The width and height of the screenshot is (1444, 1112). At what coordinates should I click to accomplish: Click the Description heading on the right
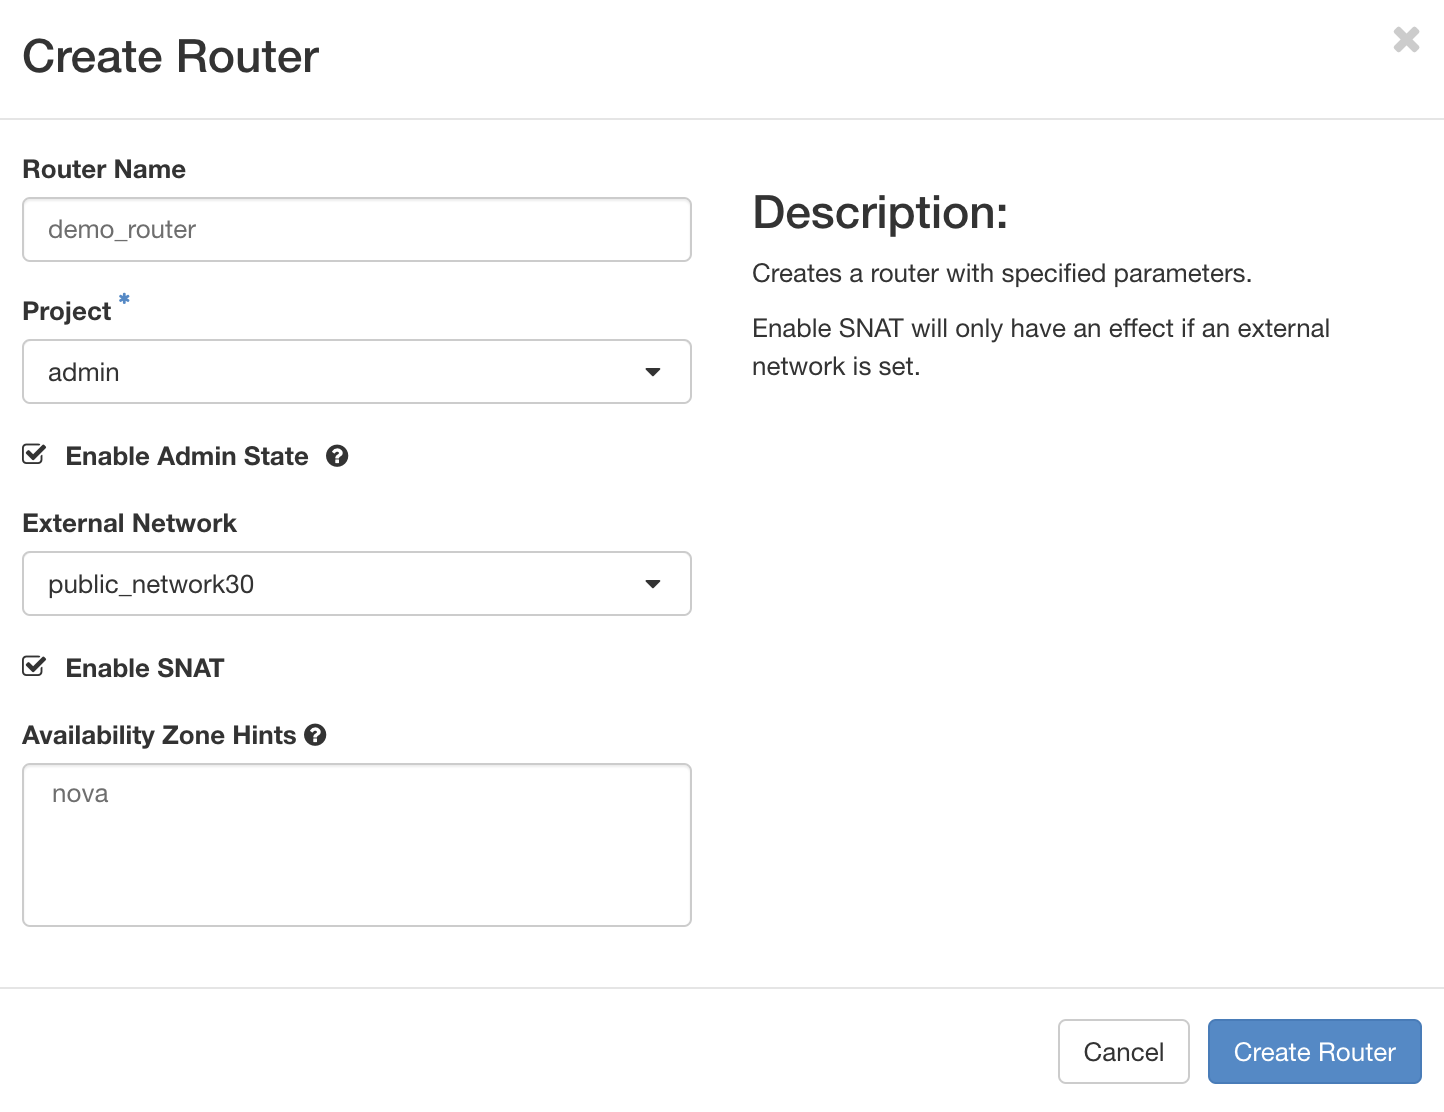click(879, 212)
